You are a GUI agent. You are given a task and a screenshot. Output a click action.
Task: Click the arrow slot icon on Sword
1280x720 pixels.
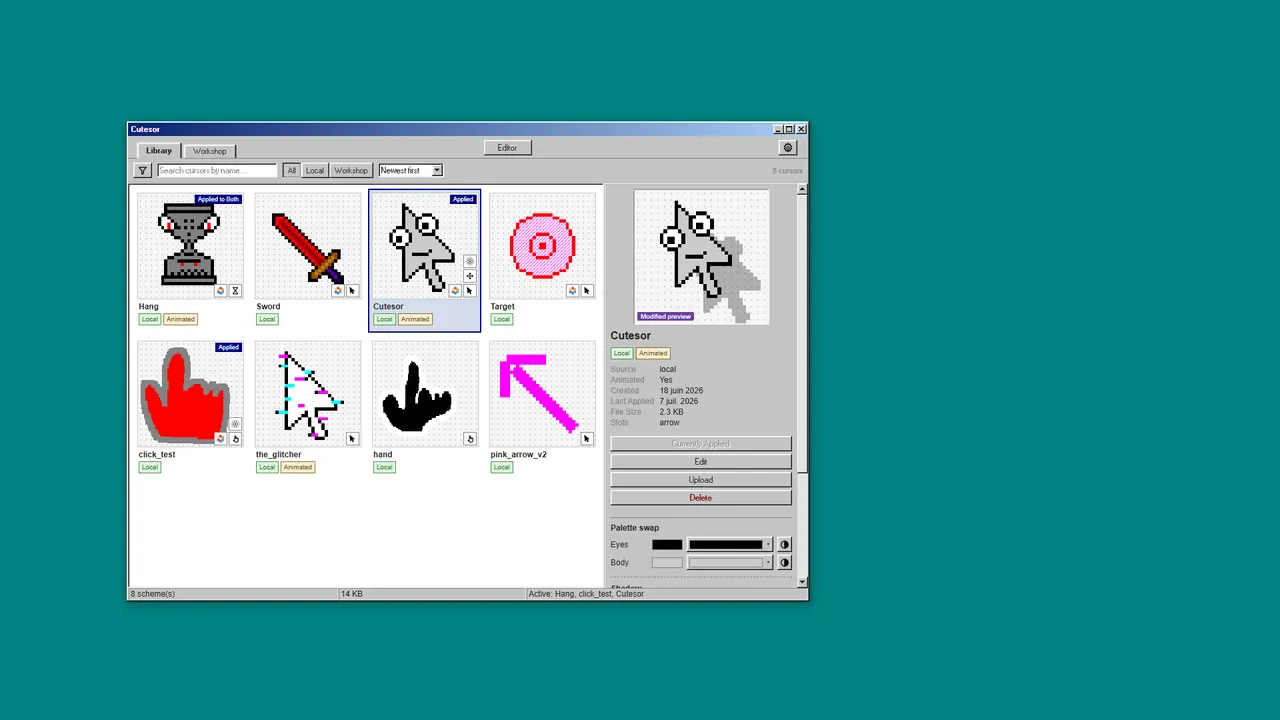[x=352, y=291]
